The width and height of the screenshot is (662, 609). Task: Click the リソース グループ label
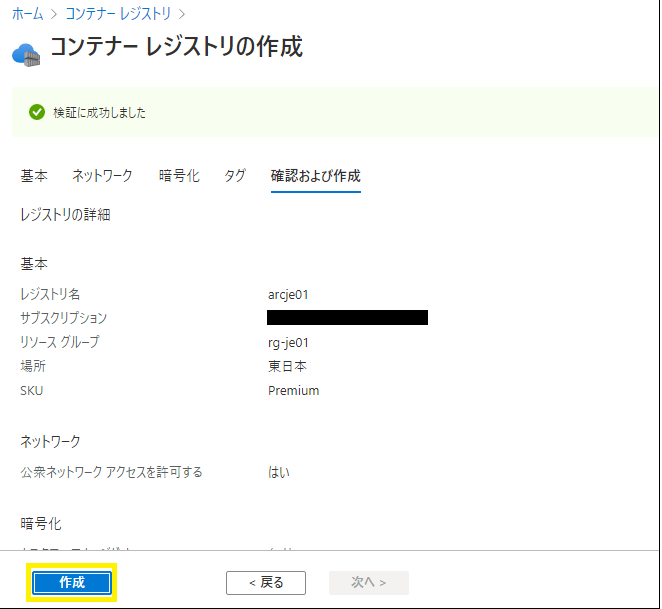(x=60, y=342)
